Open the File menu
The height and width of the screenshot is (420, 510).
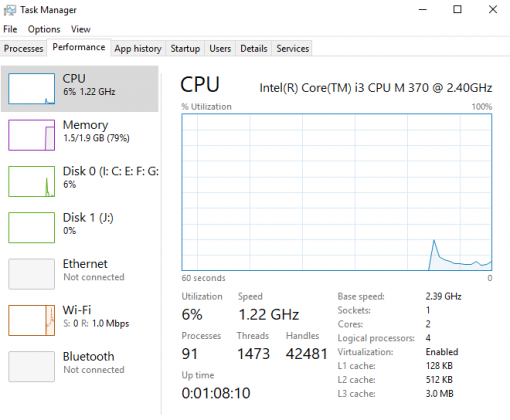(x=10, y=29)
